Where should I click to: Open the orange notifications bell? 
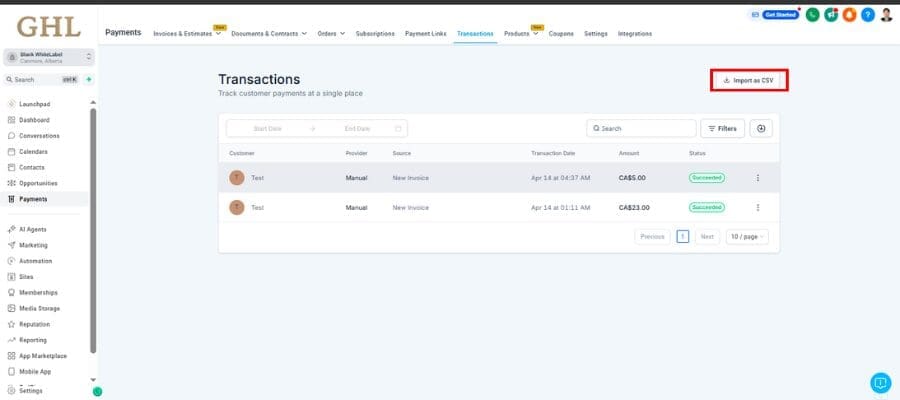(x=849, y=15)
